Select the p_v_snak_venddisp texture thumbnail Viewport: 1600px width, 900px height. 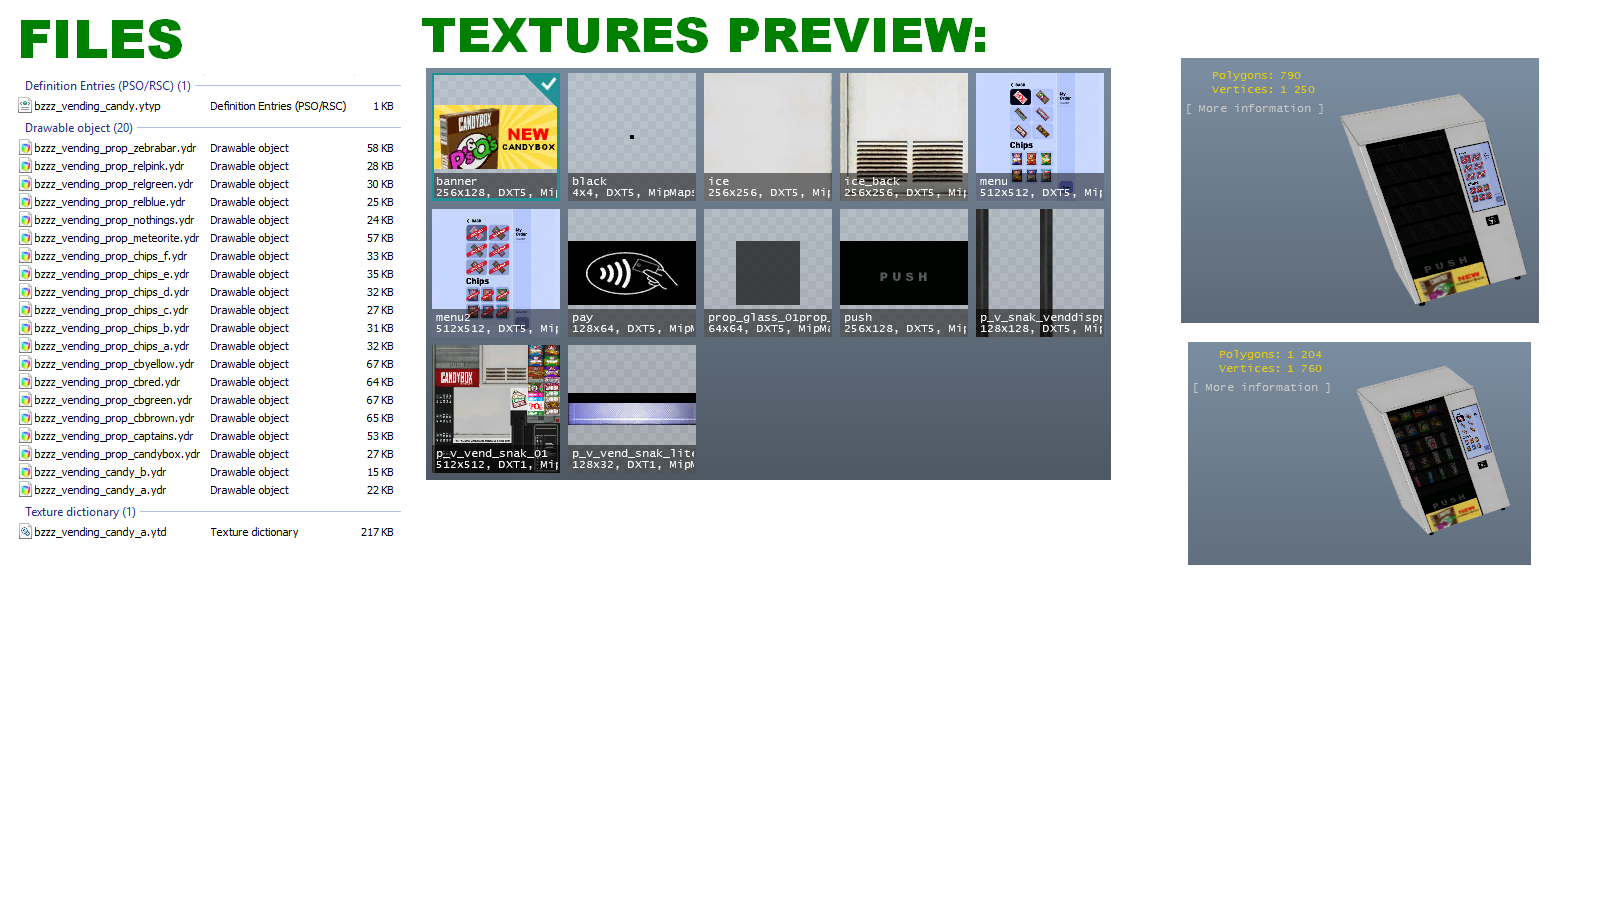[1040, 273]
